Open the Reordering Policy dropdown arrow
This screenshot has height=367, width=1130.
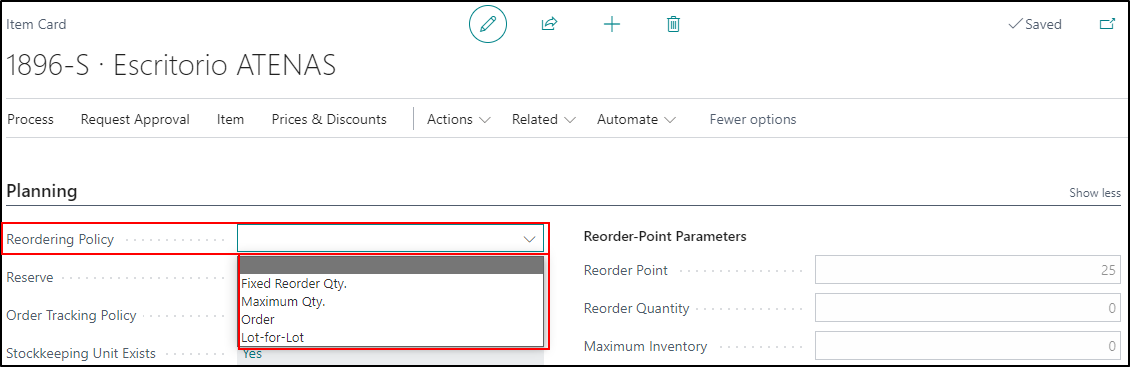[530, 239]
